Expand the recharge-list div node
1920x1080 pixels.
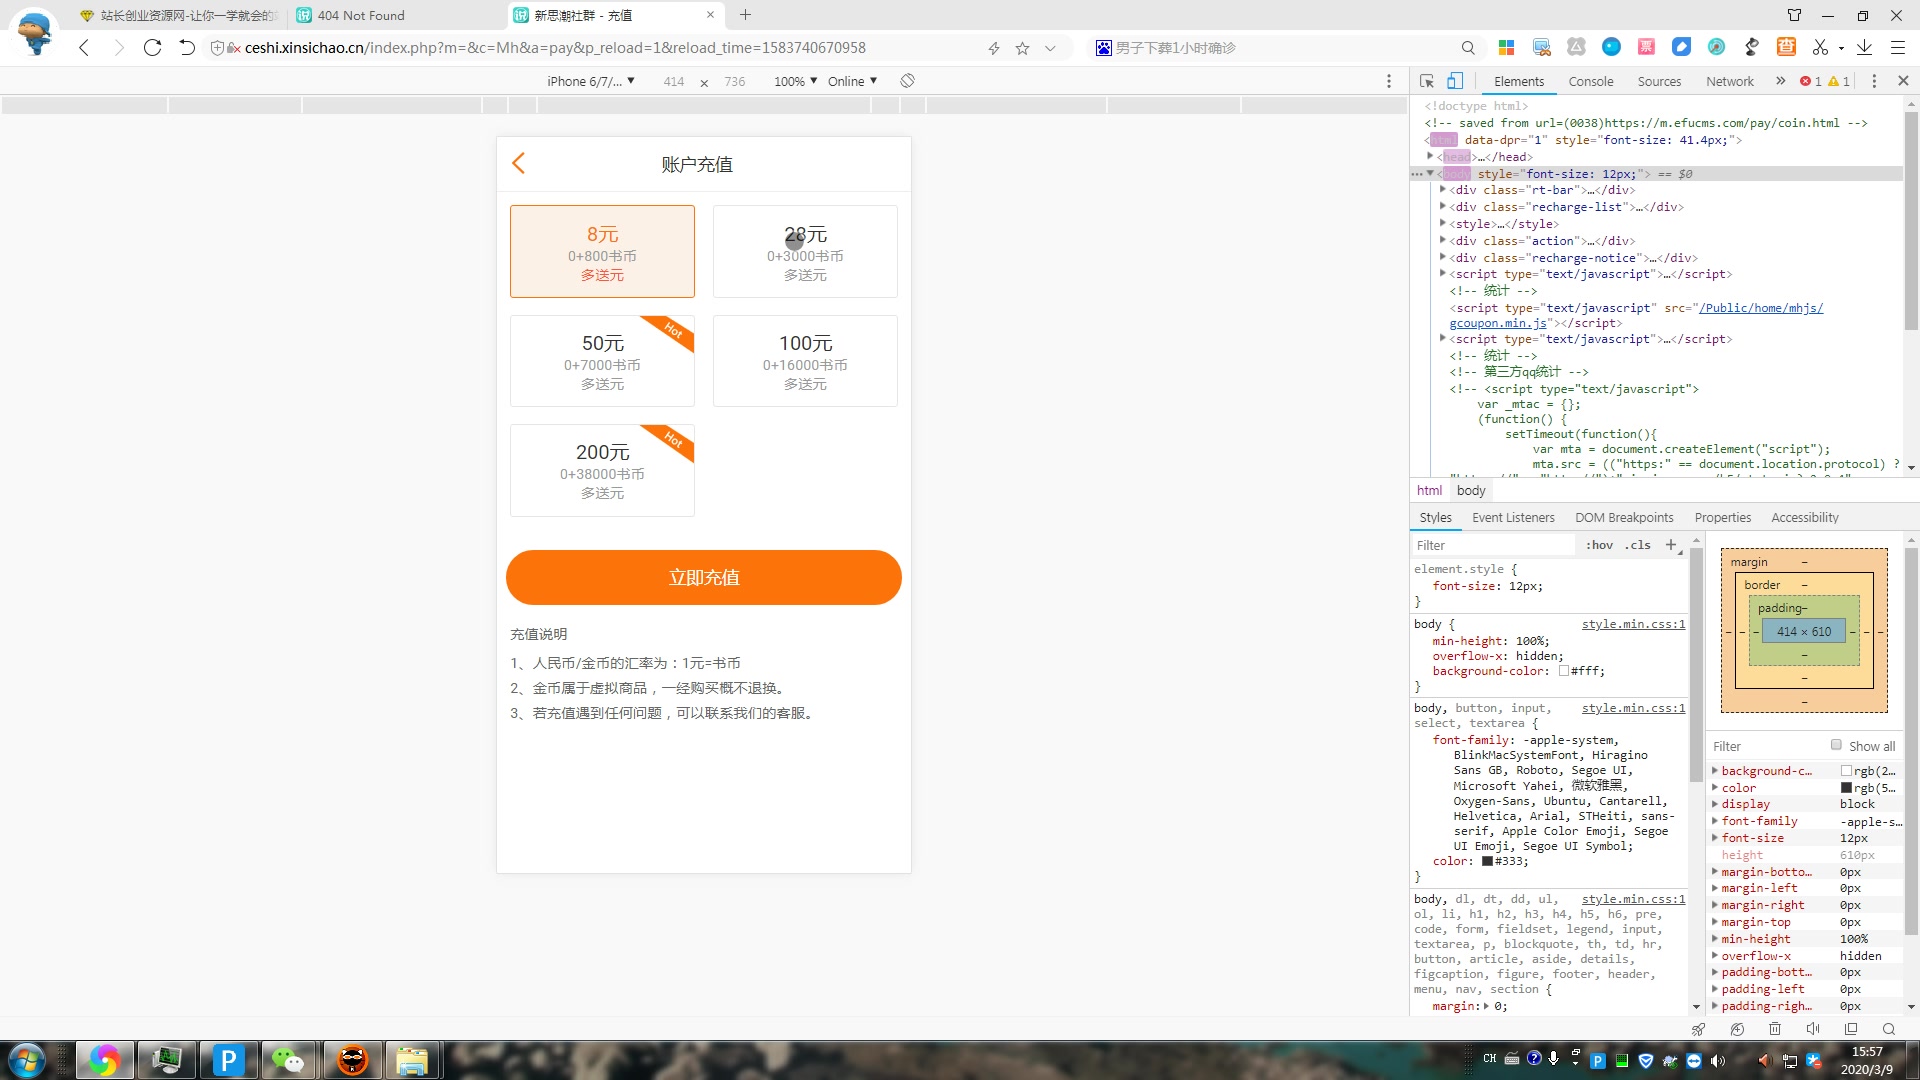[1443, 207]
